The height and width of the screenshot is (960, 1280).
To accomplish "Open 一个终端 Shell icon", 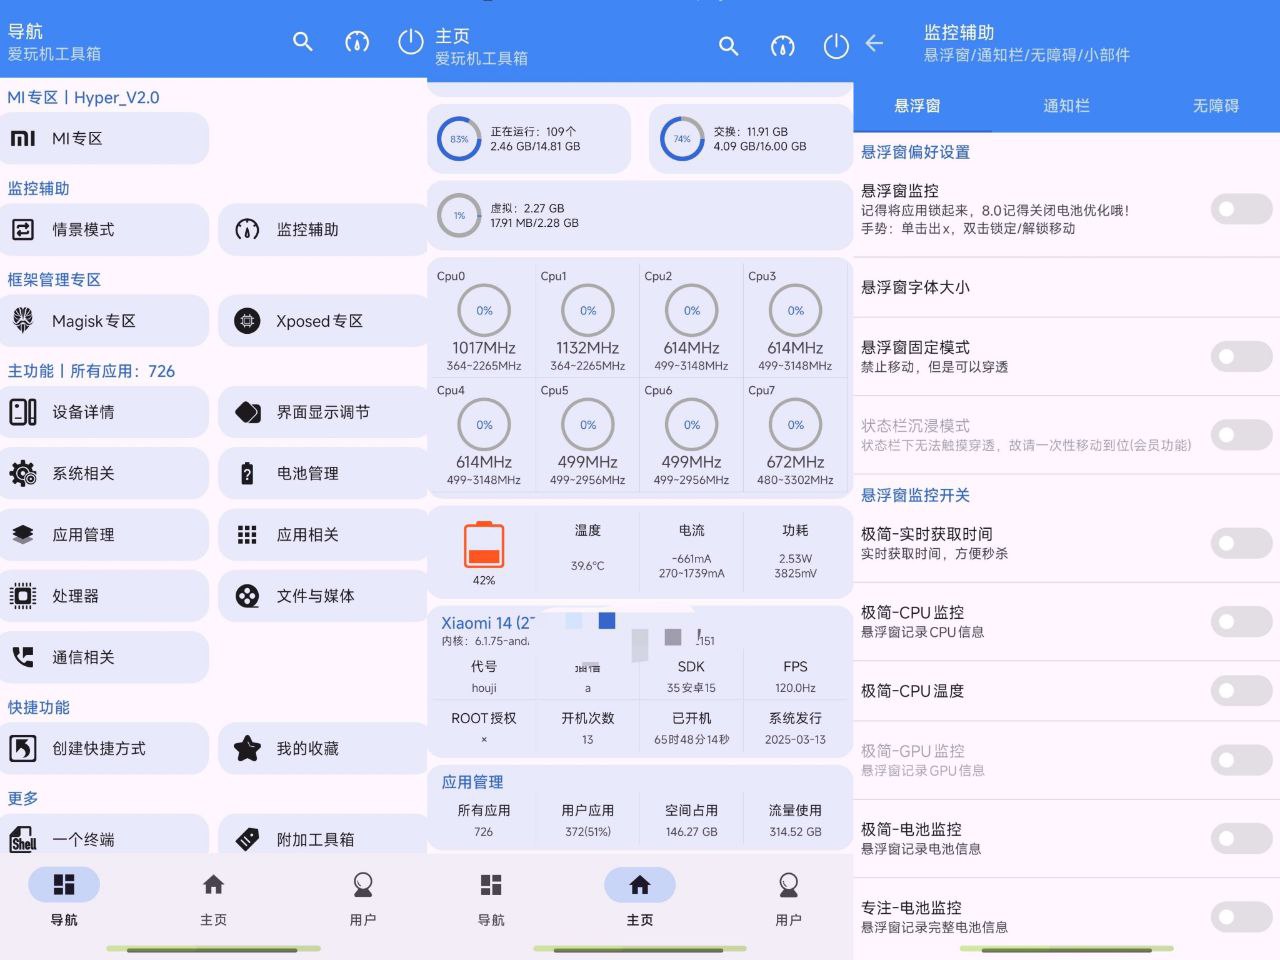I will 23,840.
